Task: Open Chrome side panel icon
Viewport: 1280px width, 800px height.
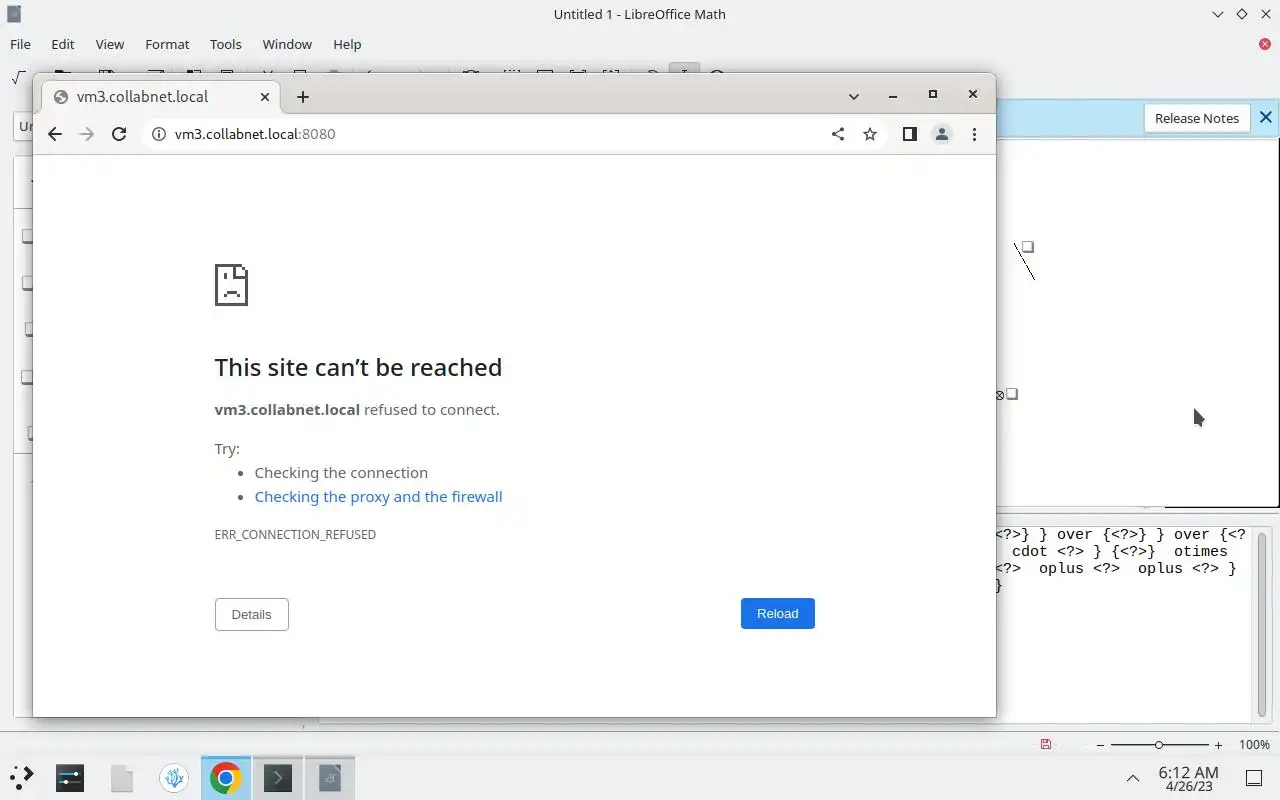Action: pyautogui.click(x=909, y=134)
